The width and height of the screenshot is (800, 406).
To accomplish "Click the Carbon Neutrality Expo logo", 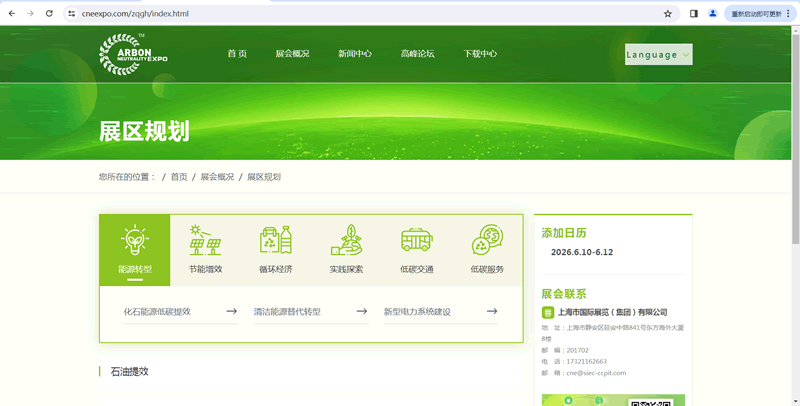I will pos(134,55).
